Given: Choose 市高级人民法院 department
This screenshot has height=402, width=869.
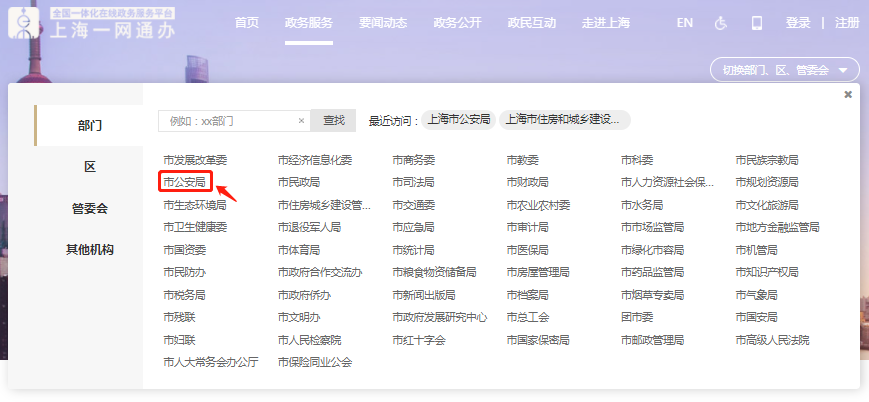Looking at the screenshot, I should [772, 340].
